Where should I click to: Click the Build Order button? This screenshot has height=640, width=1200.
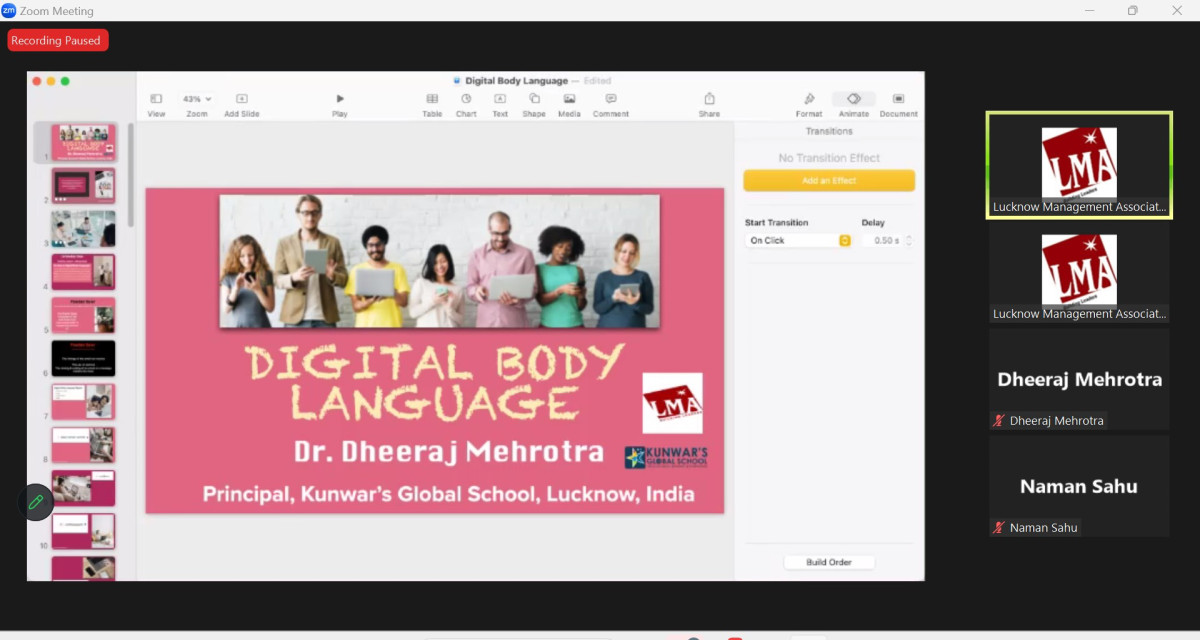829,562
